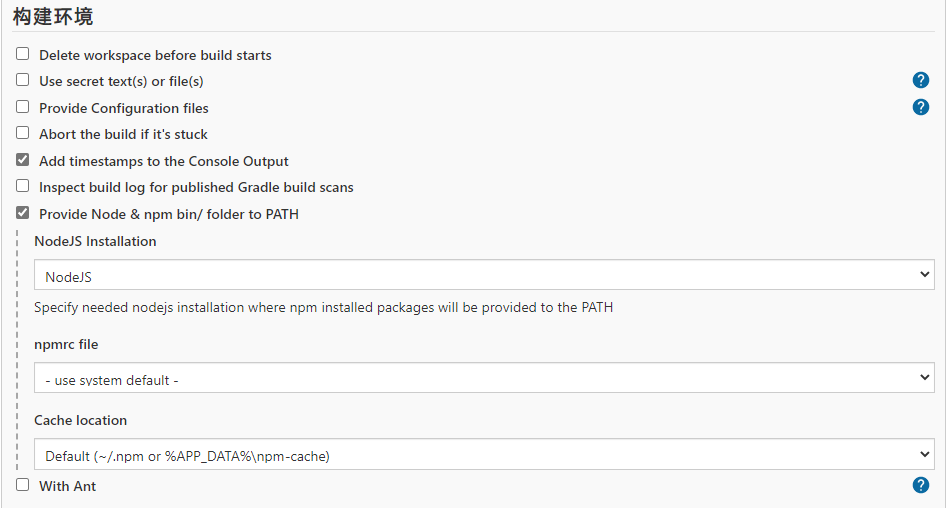The width and height of the screenshot is (946, 508).
Task: Open the Cache location dropdown
Action: coord(484,455)
